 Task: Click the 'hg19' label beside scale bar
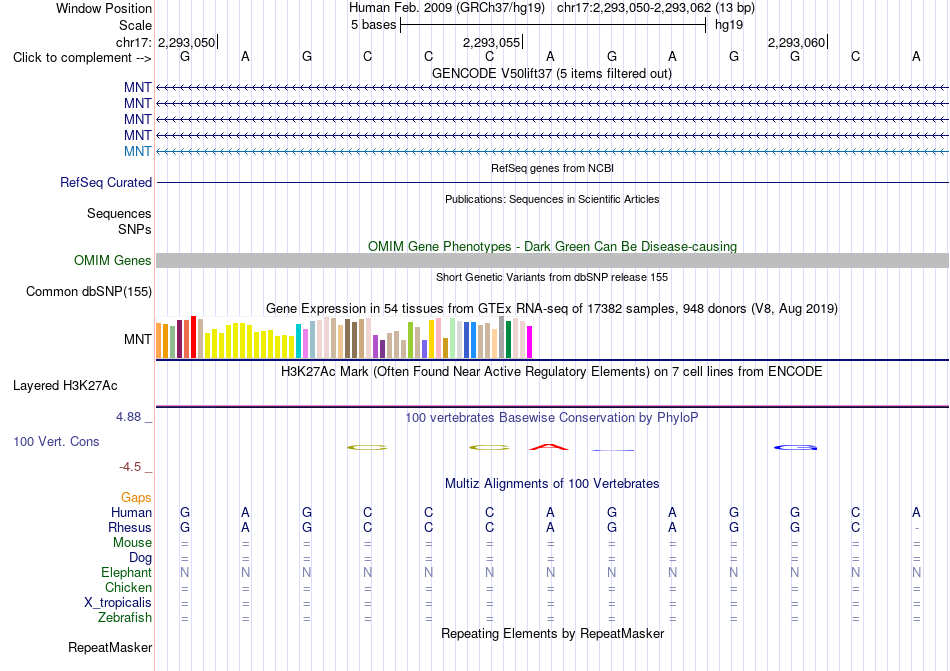729,25
